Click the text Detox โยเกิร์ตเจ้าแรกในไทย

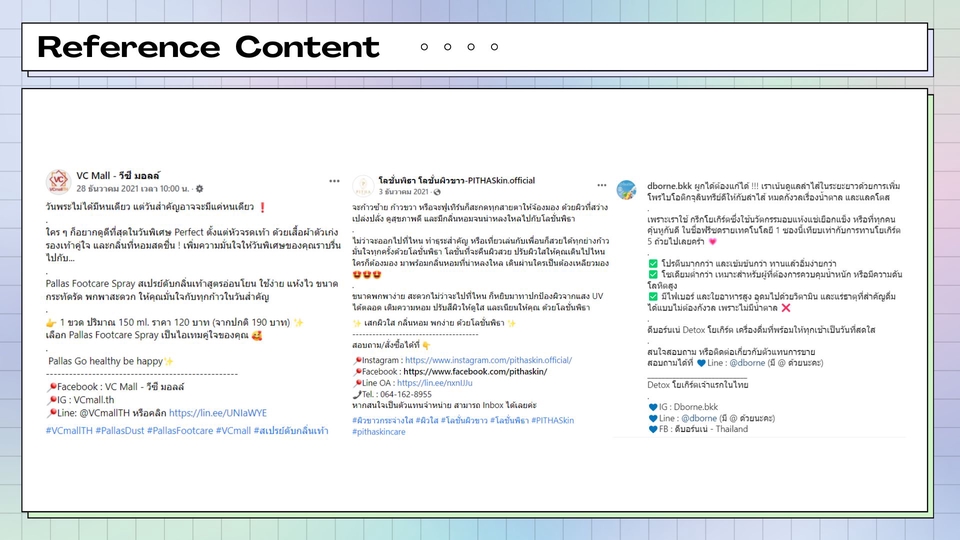point(698,385)
